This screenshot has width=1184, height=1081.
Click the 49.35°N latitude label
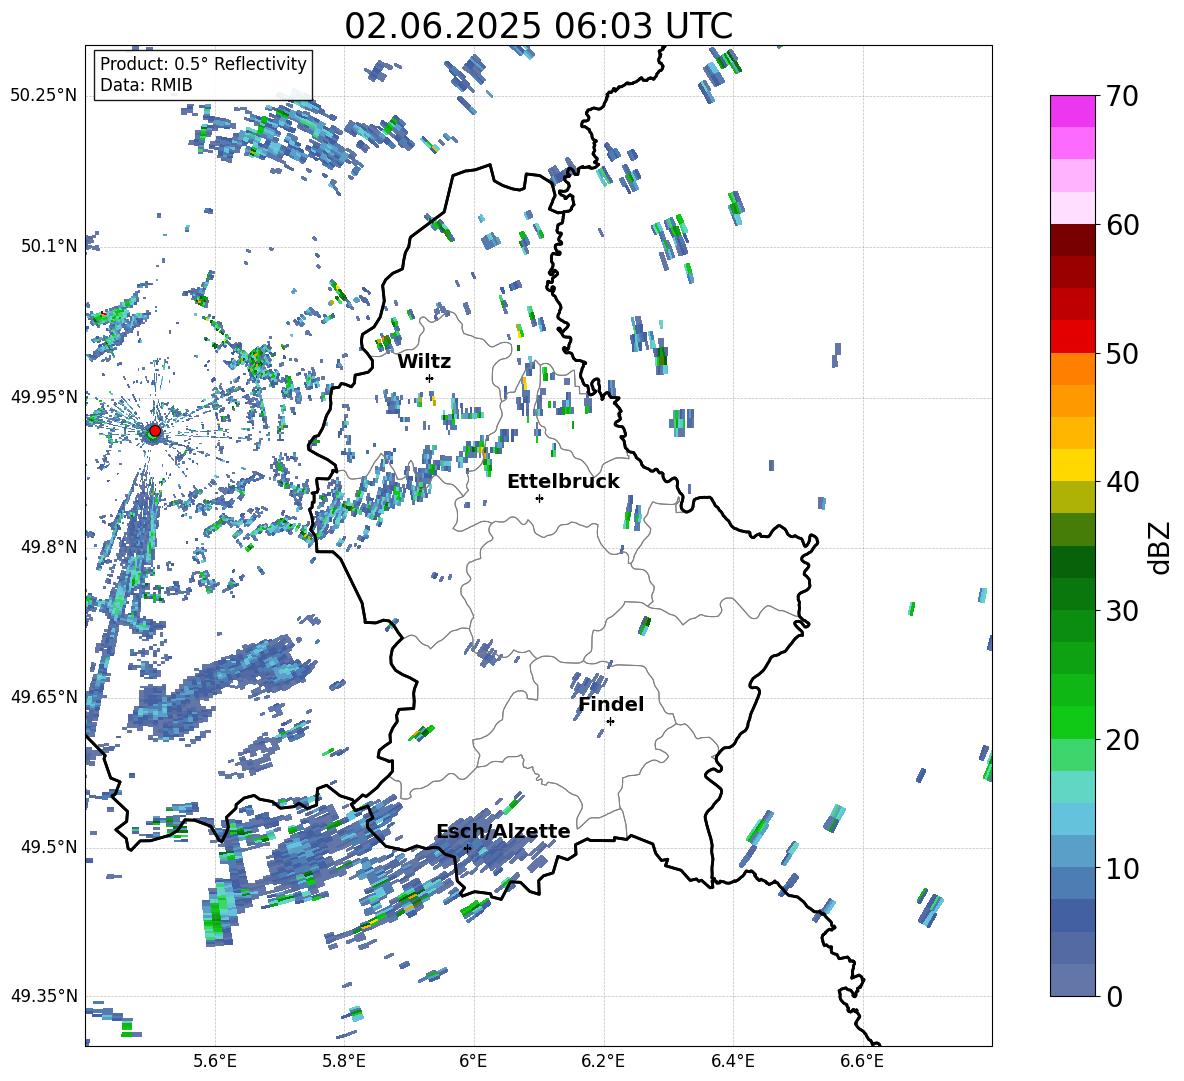43,996
